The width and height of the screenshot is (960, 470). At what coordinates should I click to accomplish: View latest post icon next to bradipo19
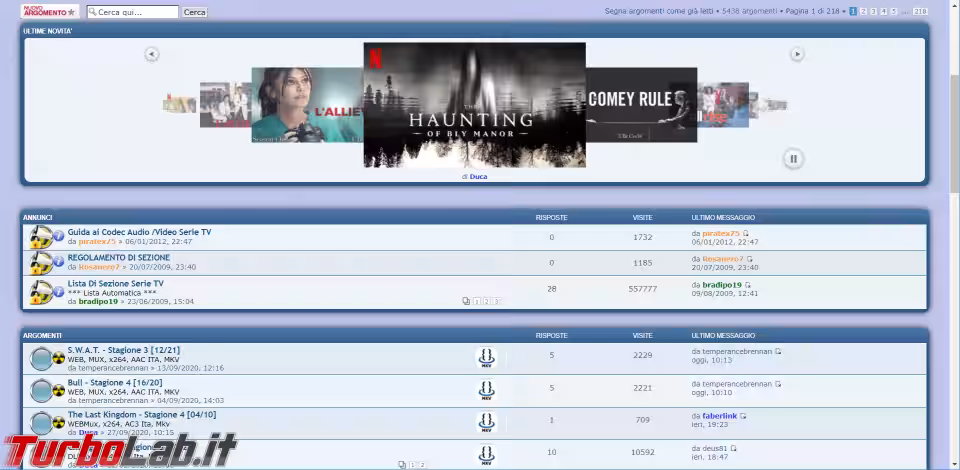pos(748,285)
